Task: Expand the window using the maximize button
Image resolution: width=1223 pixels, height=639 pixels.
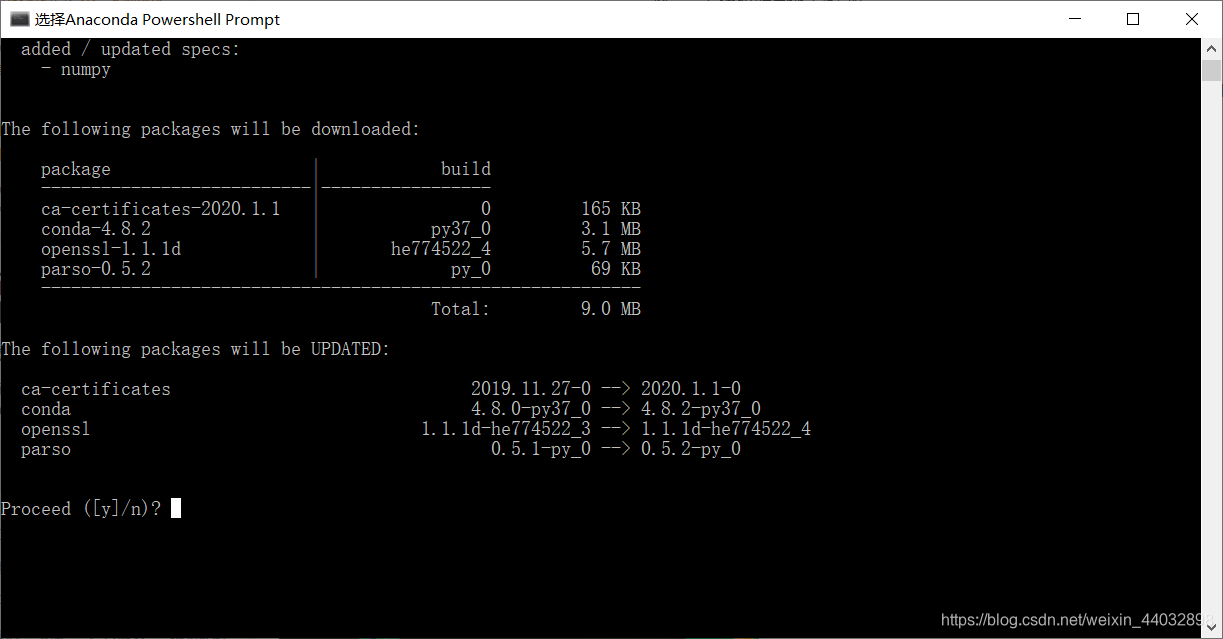Action: point(1132,18)
